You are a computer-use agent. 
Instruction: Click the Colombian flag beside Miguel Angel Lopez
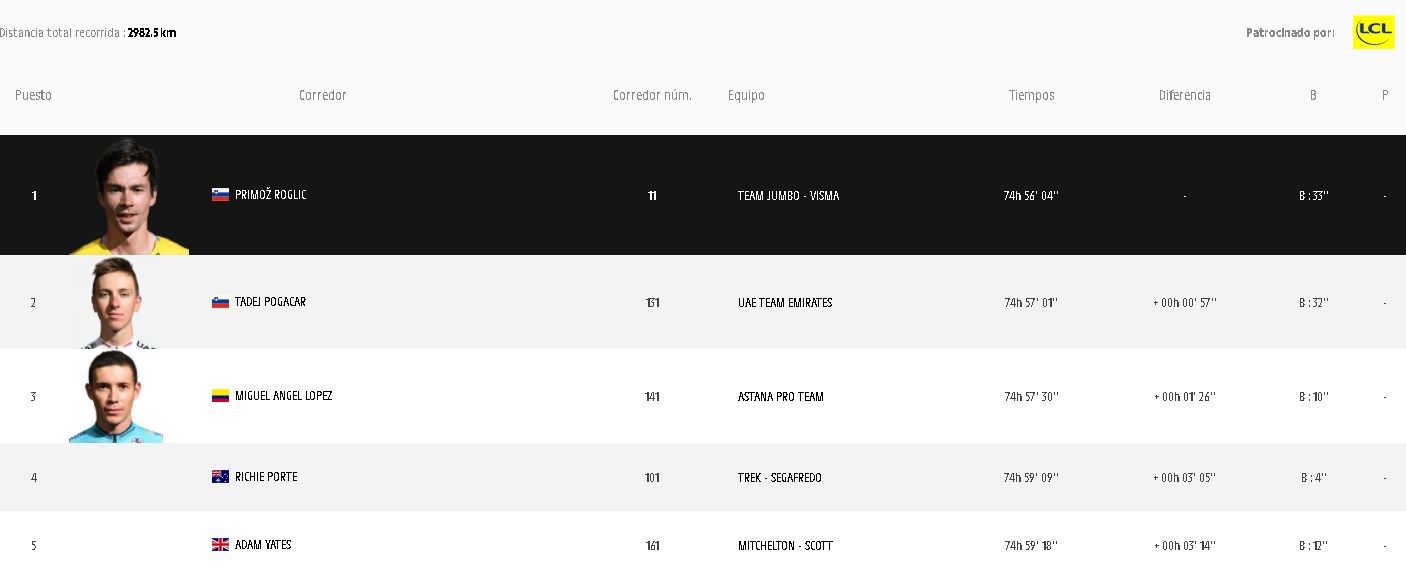(x=220, y=396)
